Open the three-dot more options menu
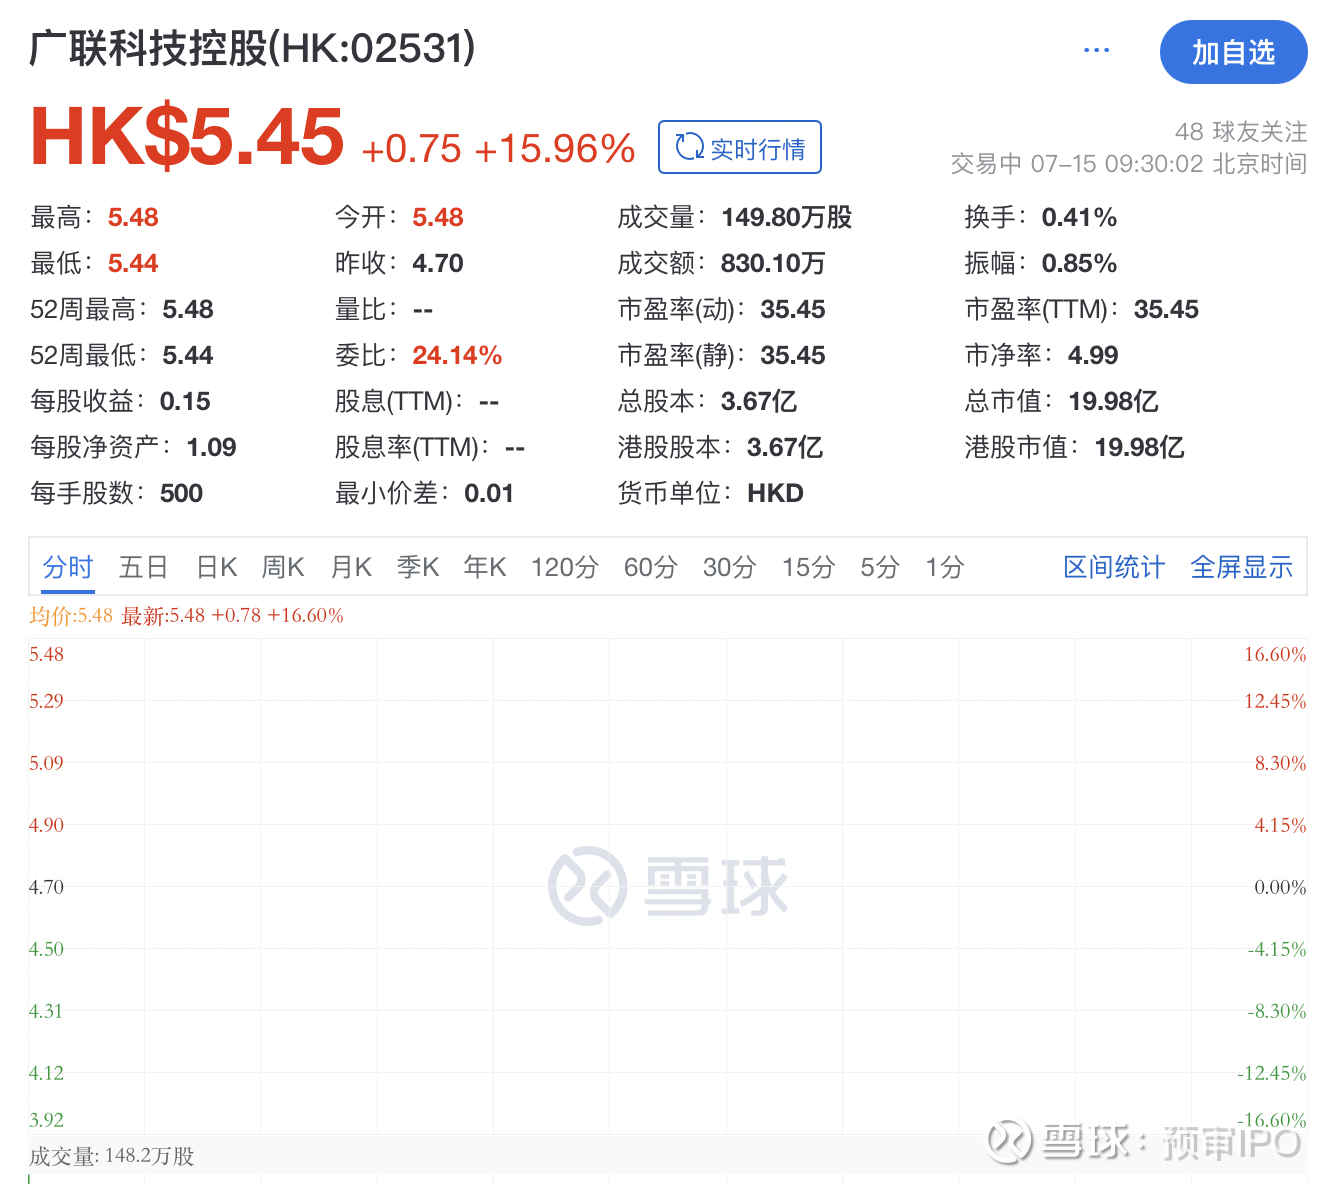 coord(1096,51)
